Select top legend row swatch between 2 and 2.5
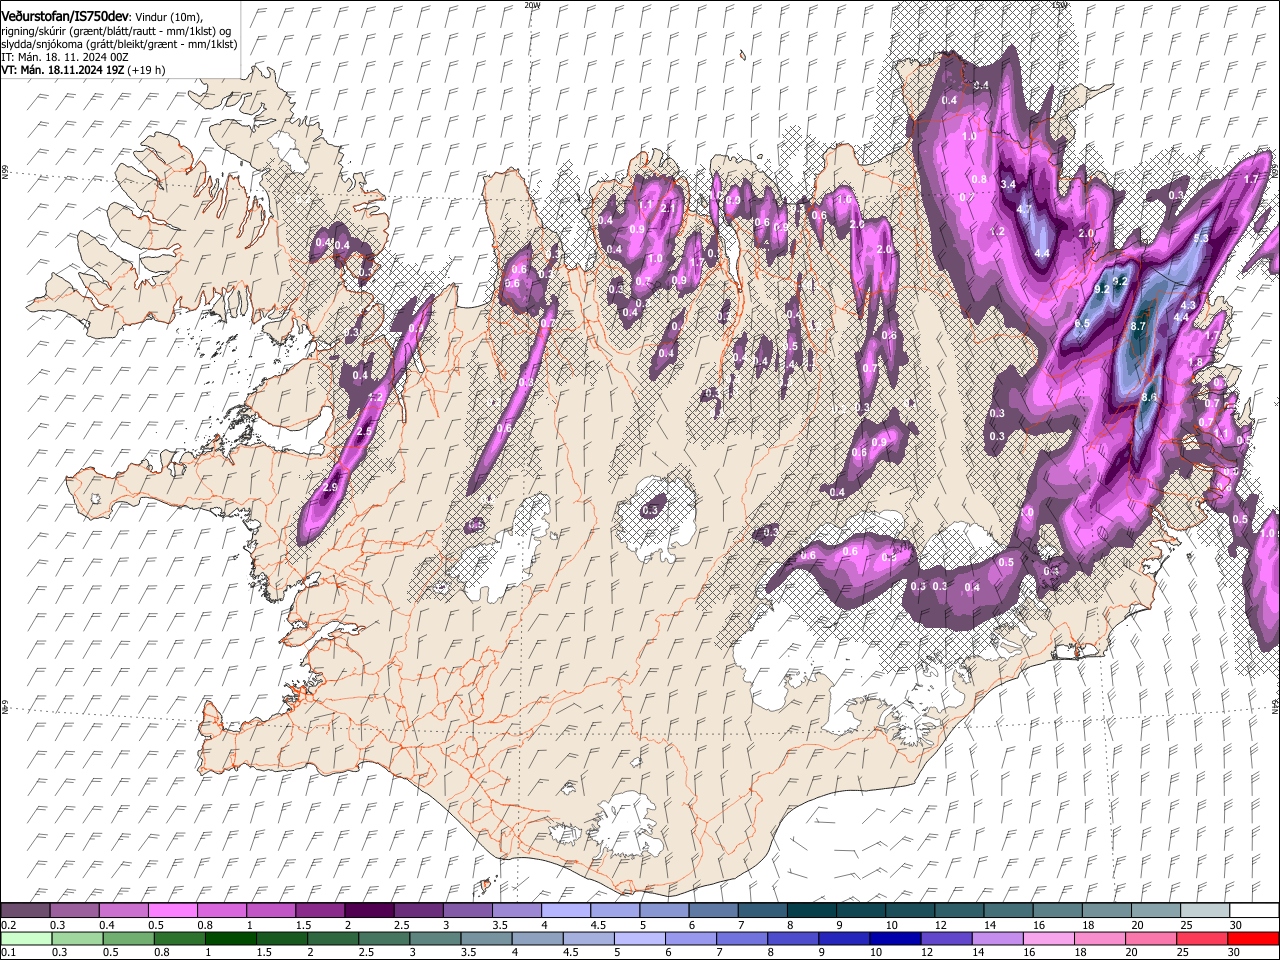Screen dimensions: 1280x960 pyautogui.click(x=369, y=910)
